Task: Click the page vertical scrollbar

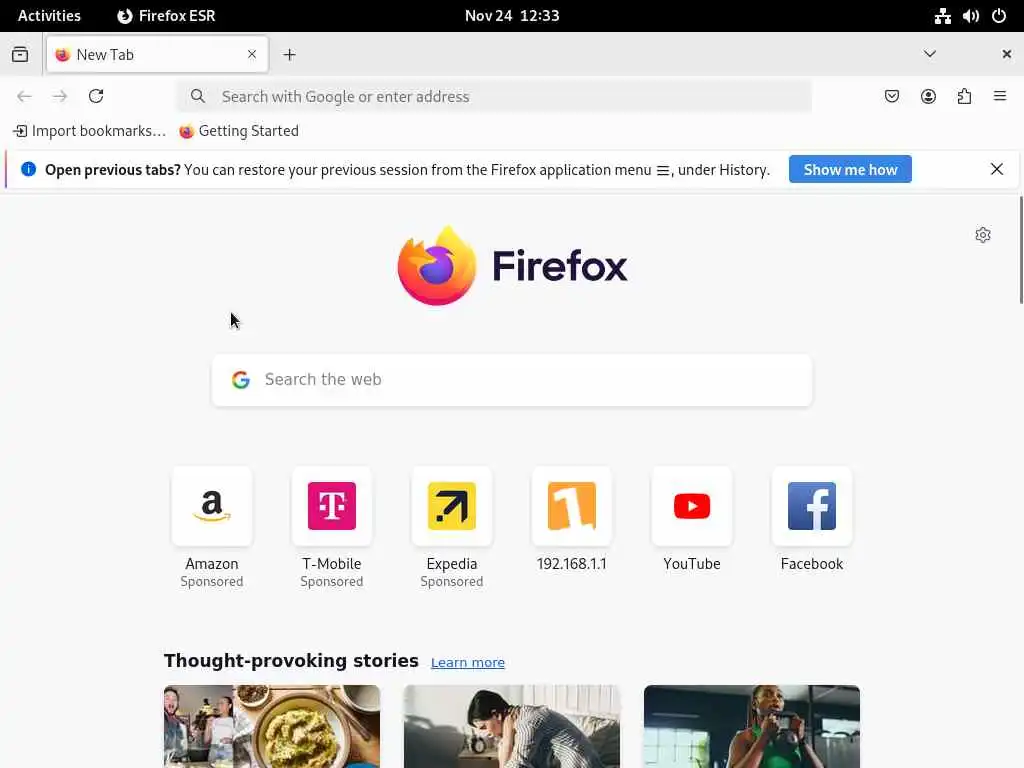Action: tap(1021, 250)
